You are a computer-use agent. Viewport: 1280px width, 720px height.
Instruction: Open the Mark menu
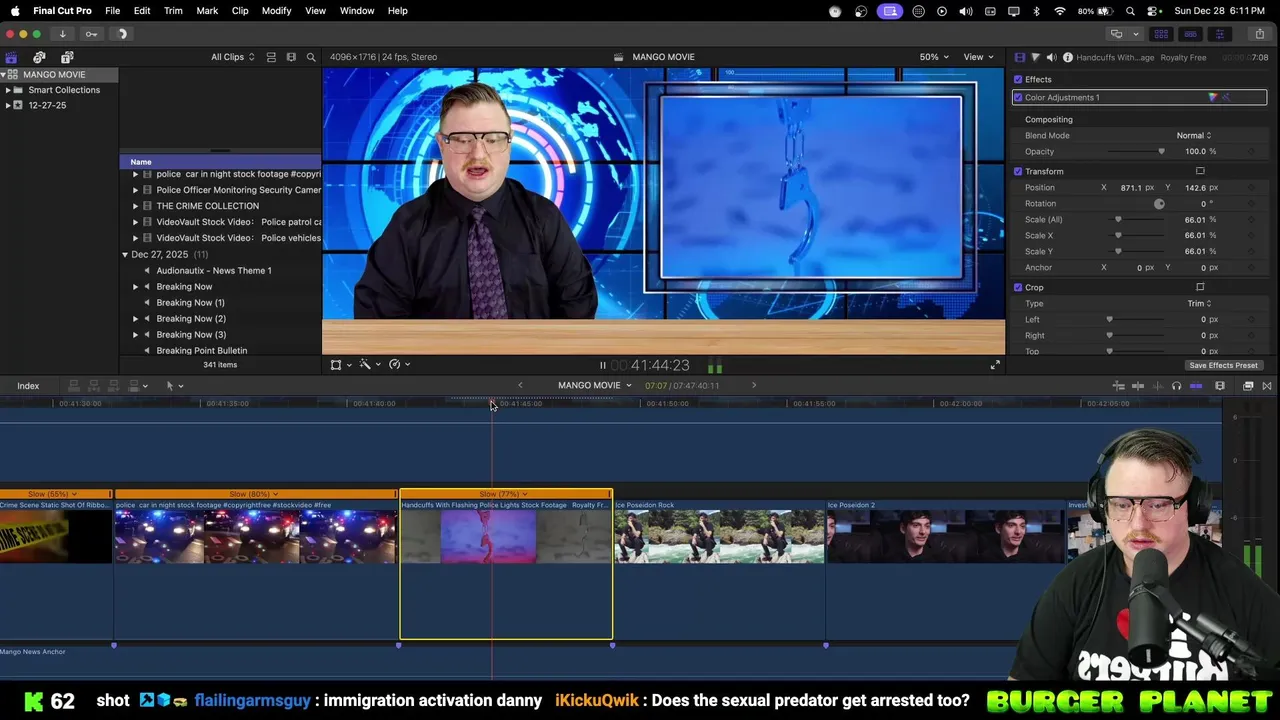[207, 11]
